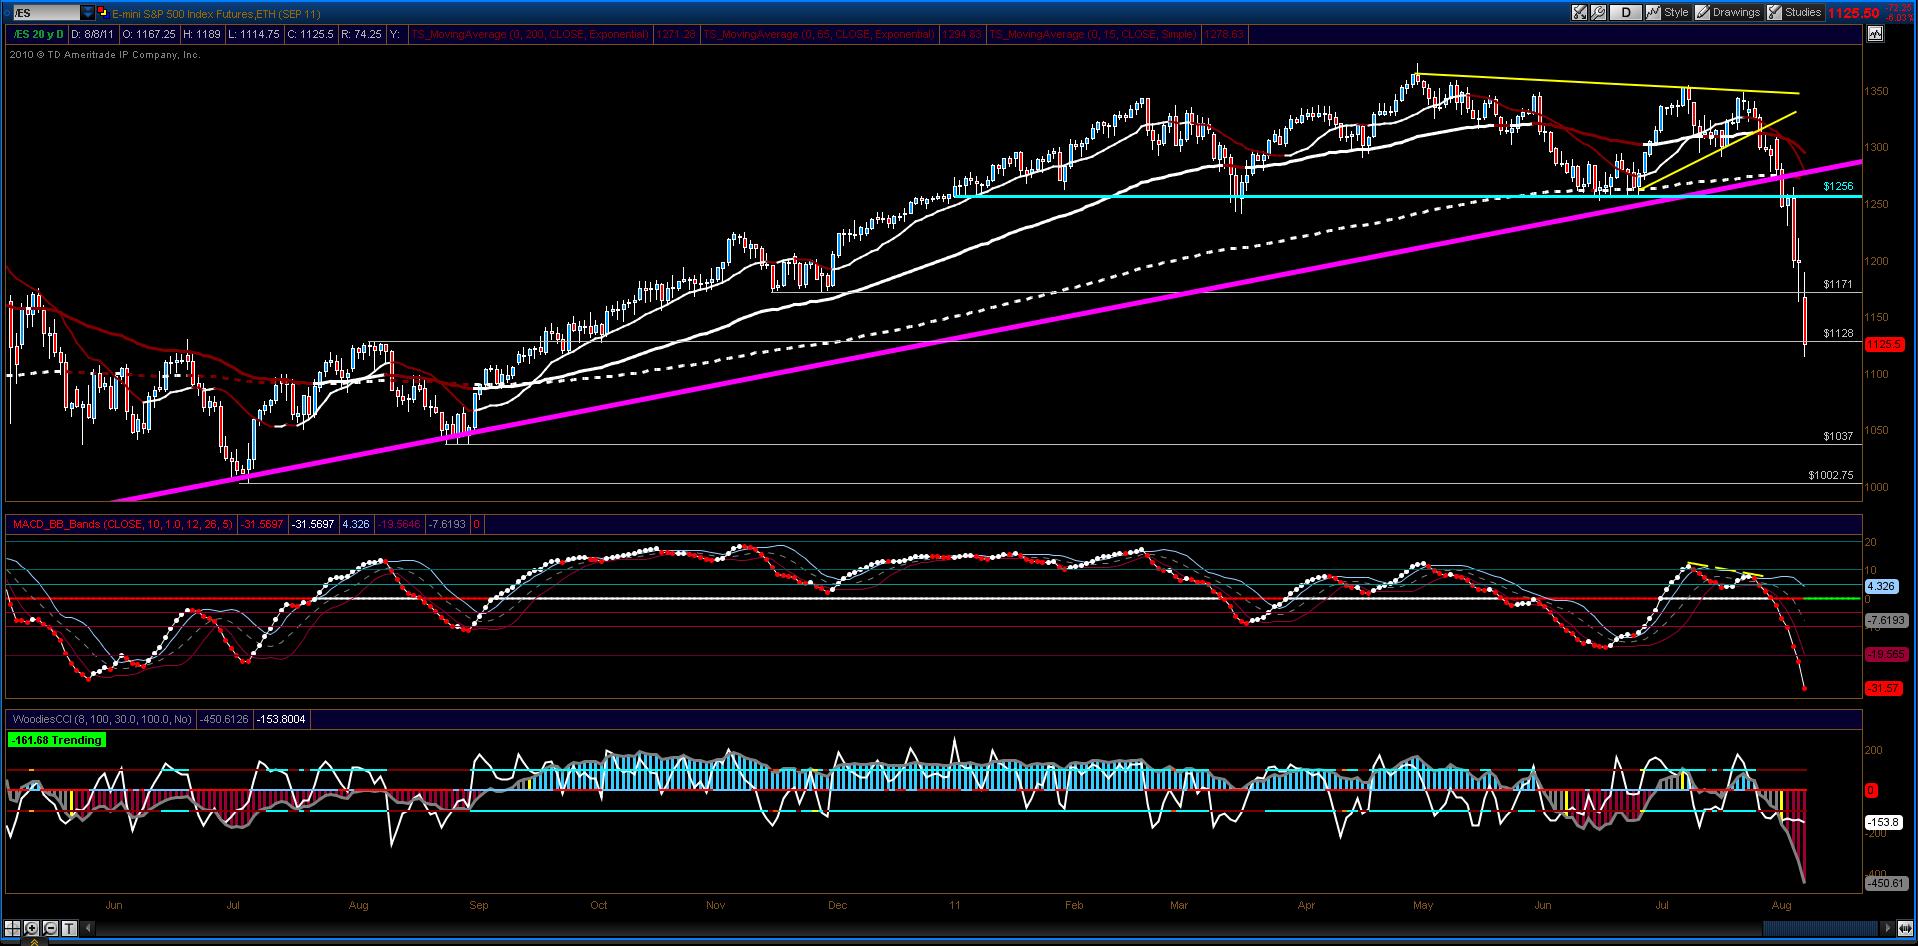Click the -153.8 CCI axis value bubble
Viewport: 1918px width, 946px height.
point(1883,821)
